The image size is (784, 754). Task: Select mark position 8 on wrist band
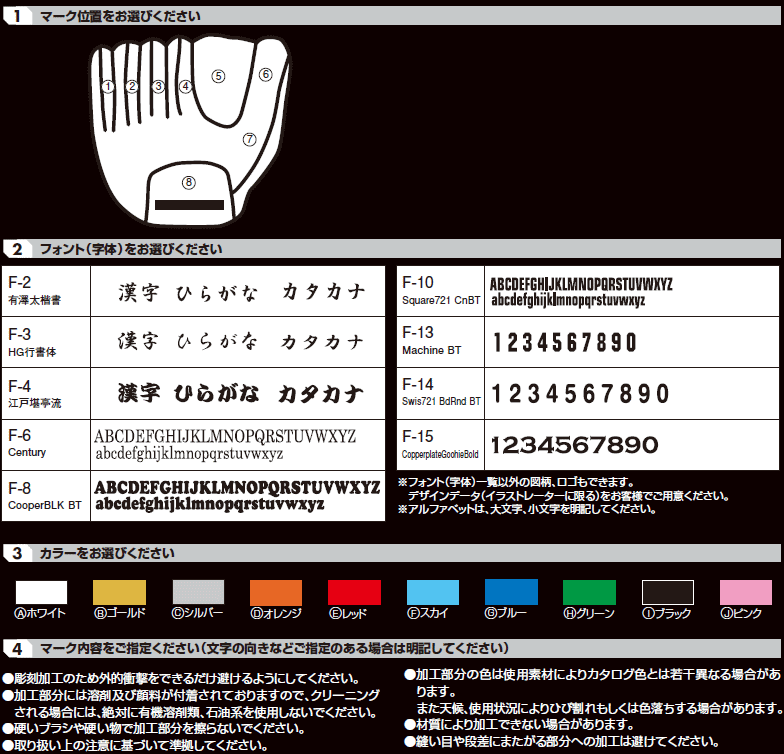188,182
